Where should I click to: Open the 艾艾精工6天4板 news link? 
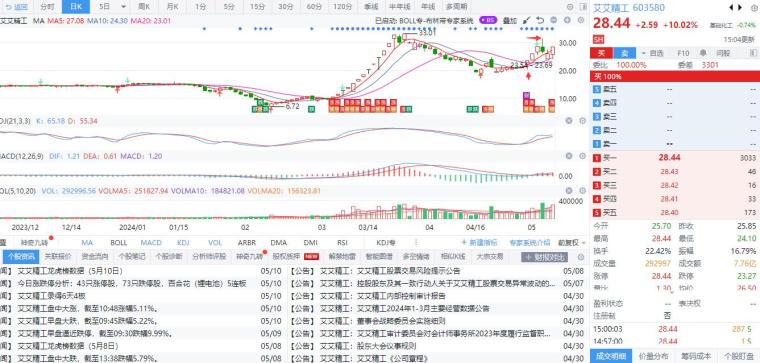click(51, 296)
